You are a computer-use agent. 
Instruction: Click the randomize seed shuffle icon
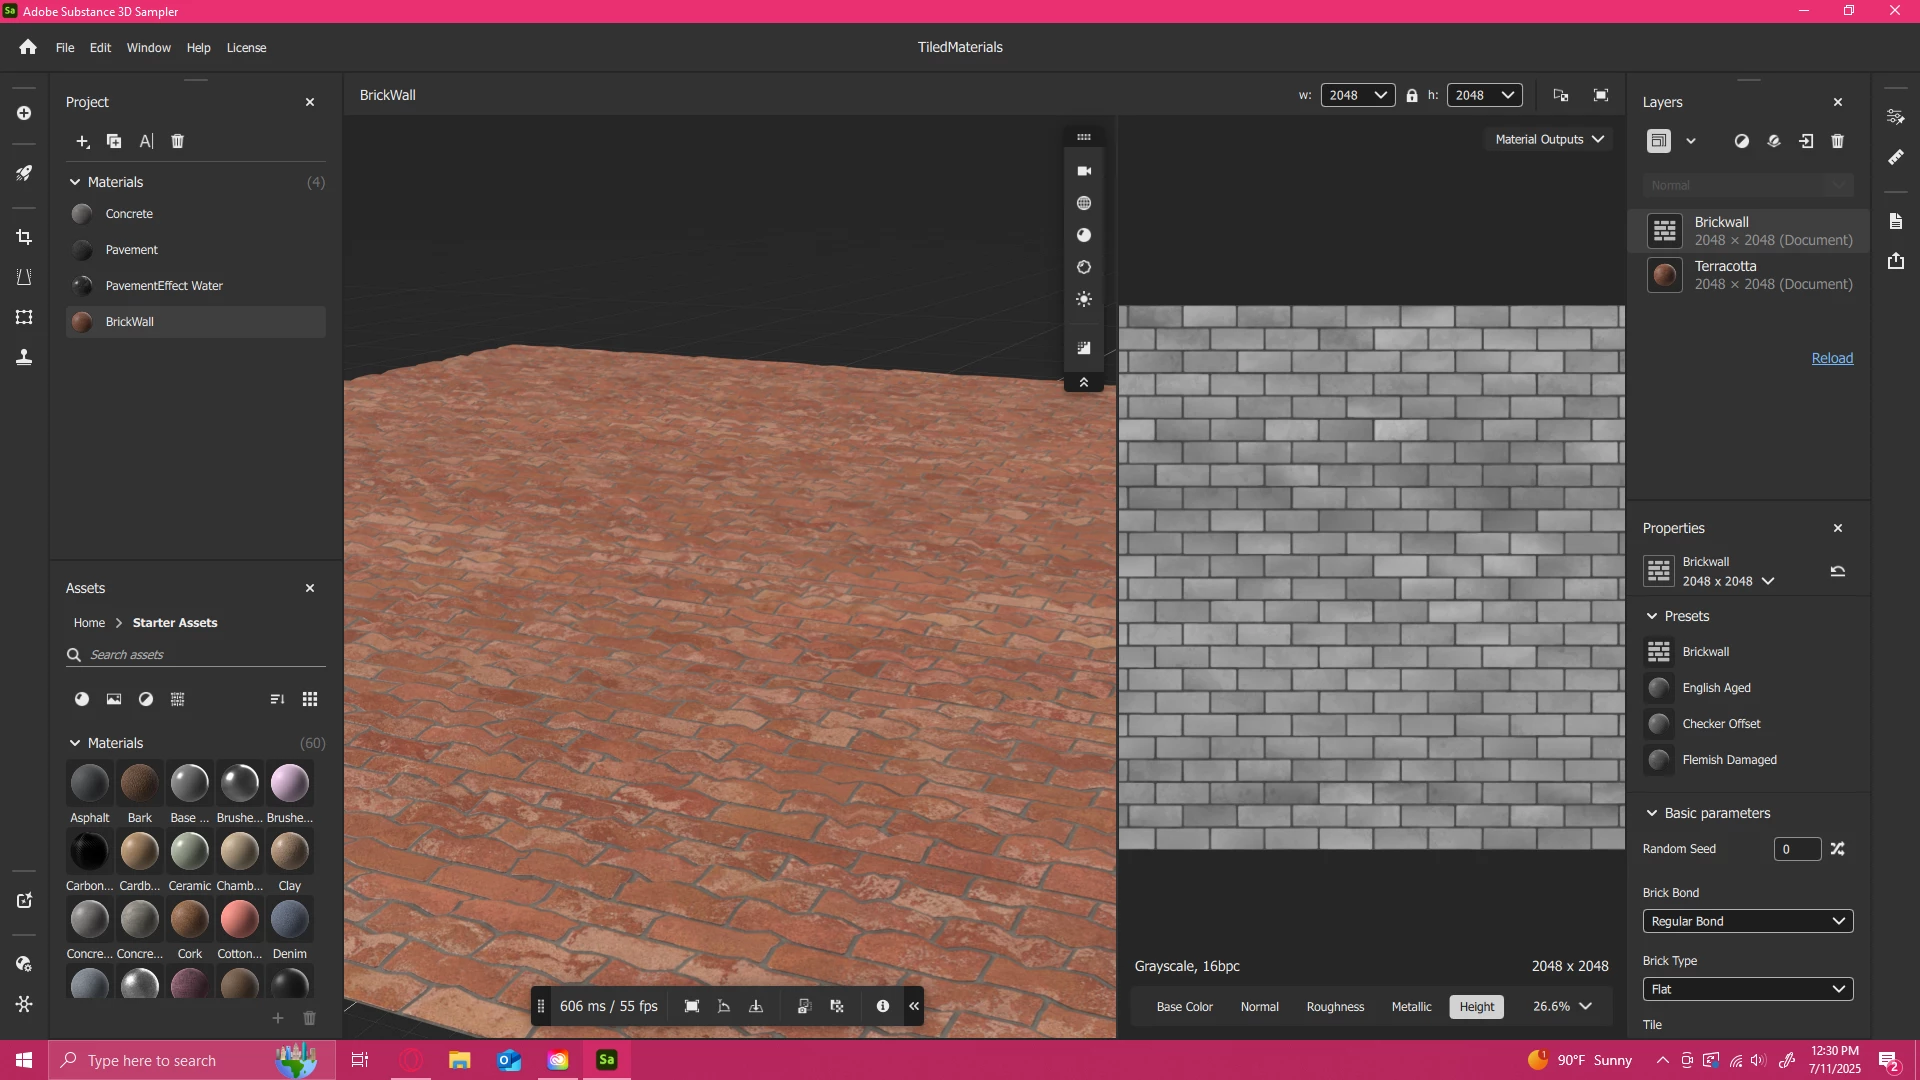coord(1837,849)
